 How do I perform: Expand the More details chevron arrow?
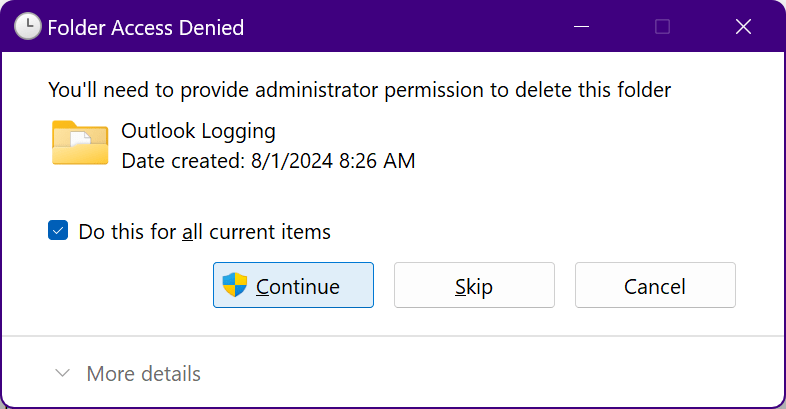click(x=62, y=373)
